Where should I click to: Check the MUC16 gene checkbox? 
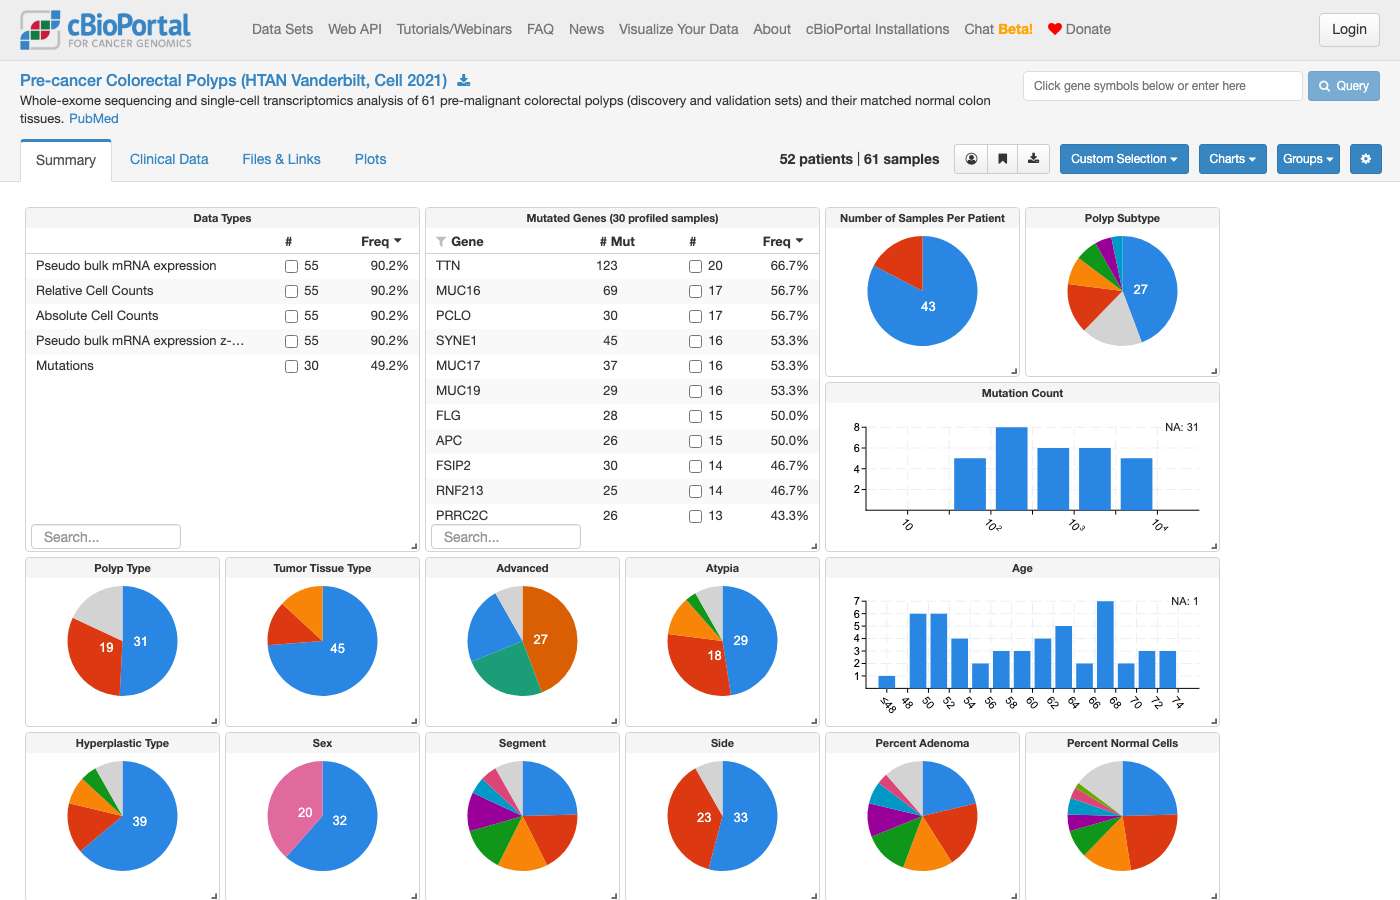695,291
